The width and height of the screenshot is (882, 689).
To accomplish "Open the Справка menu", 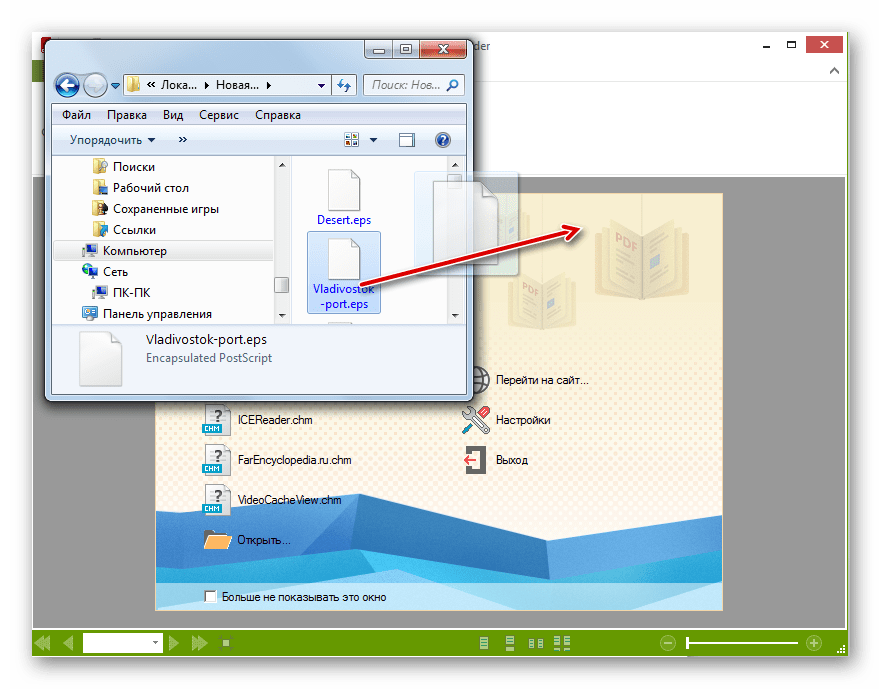I will click(x=278, y=115).
